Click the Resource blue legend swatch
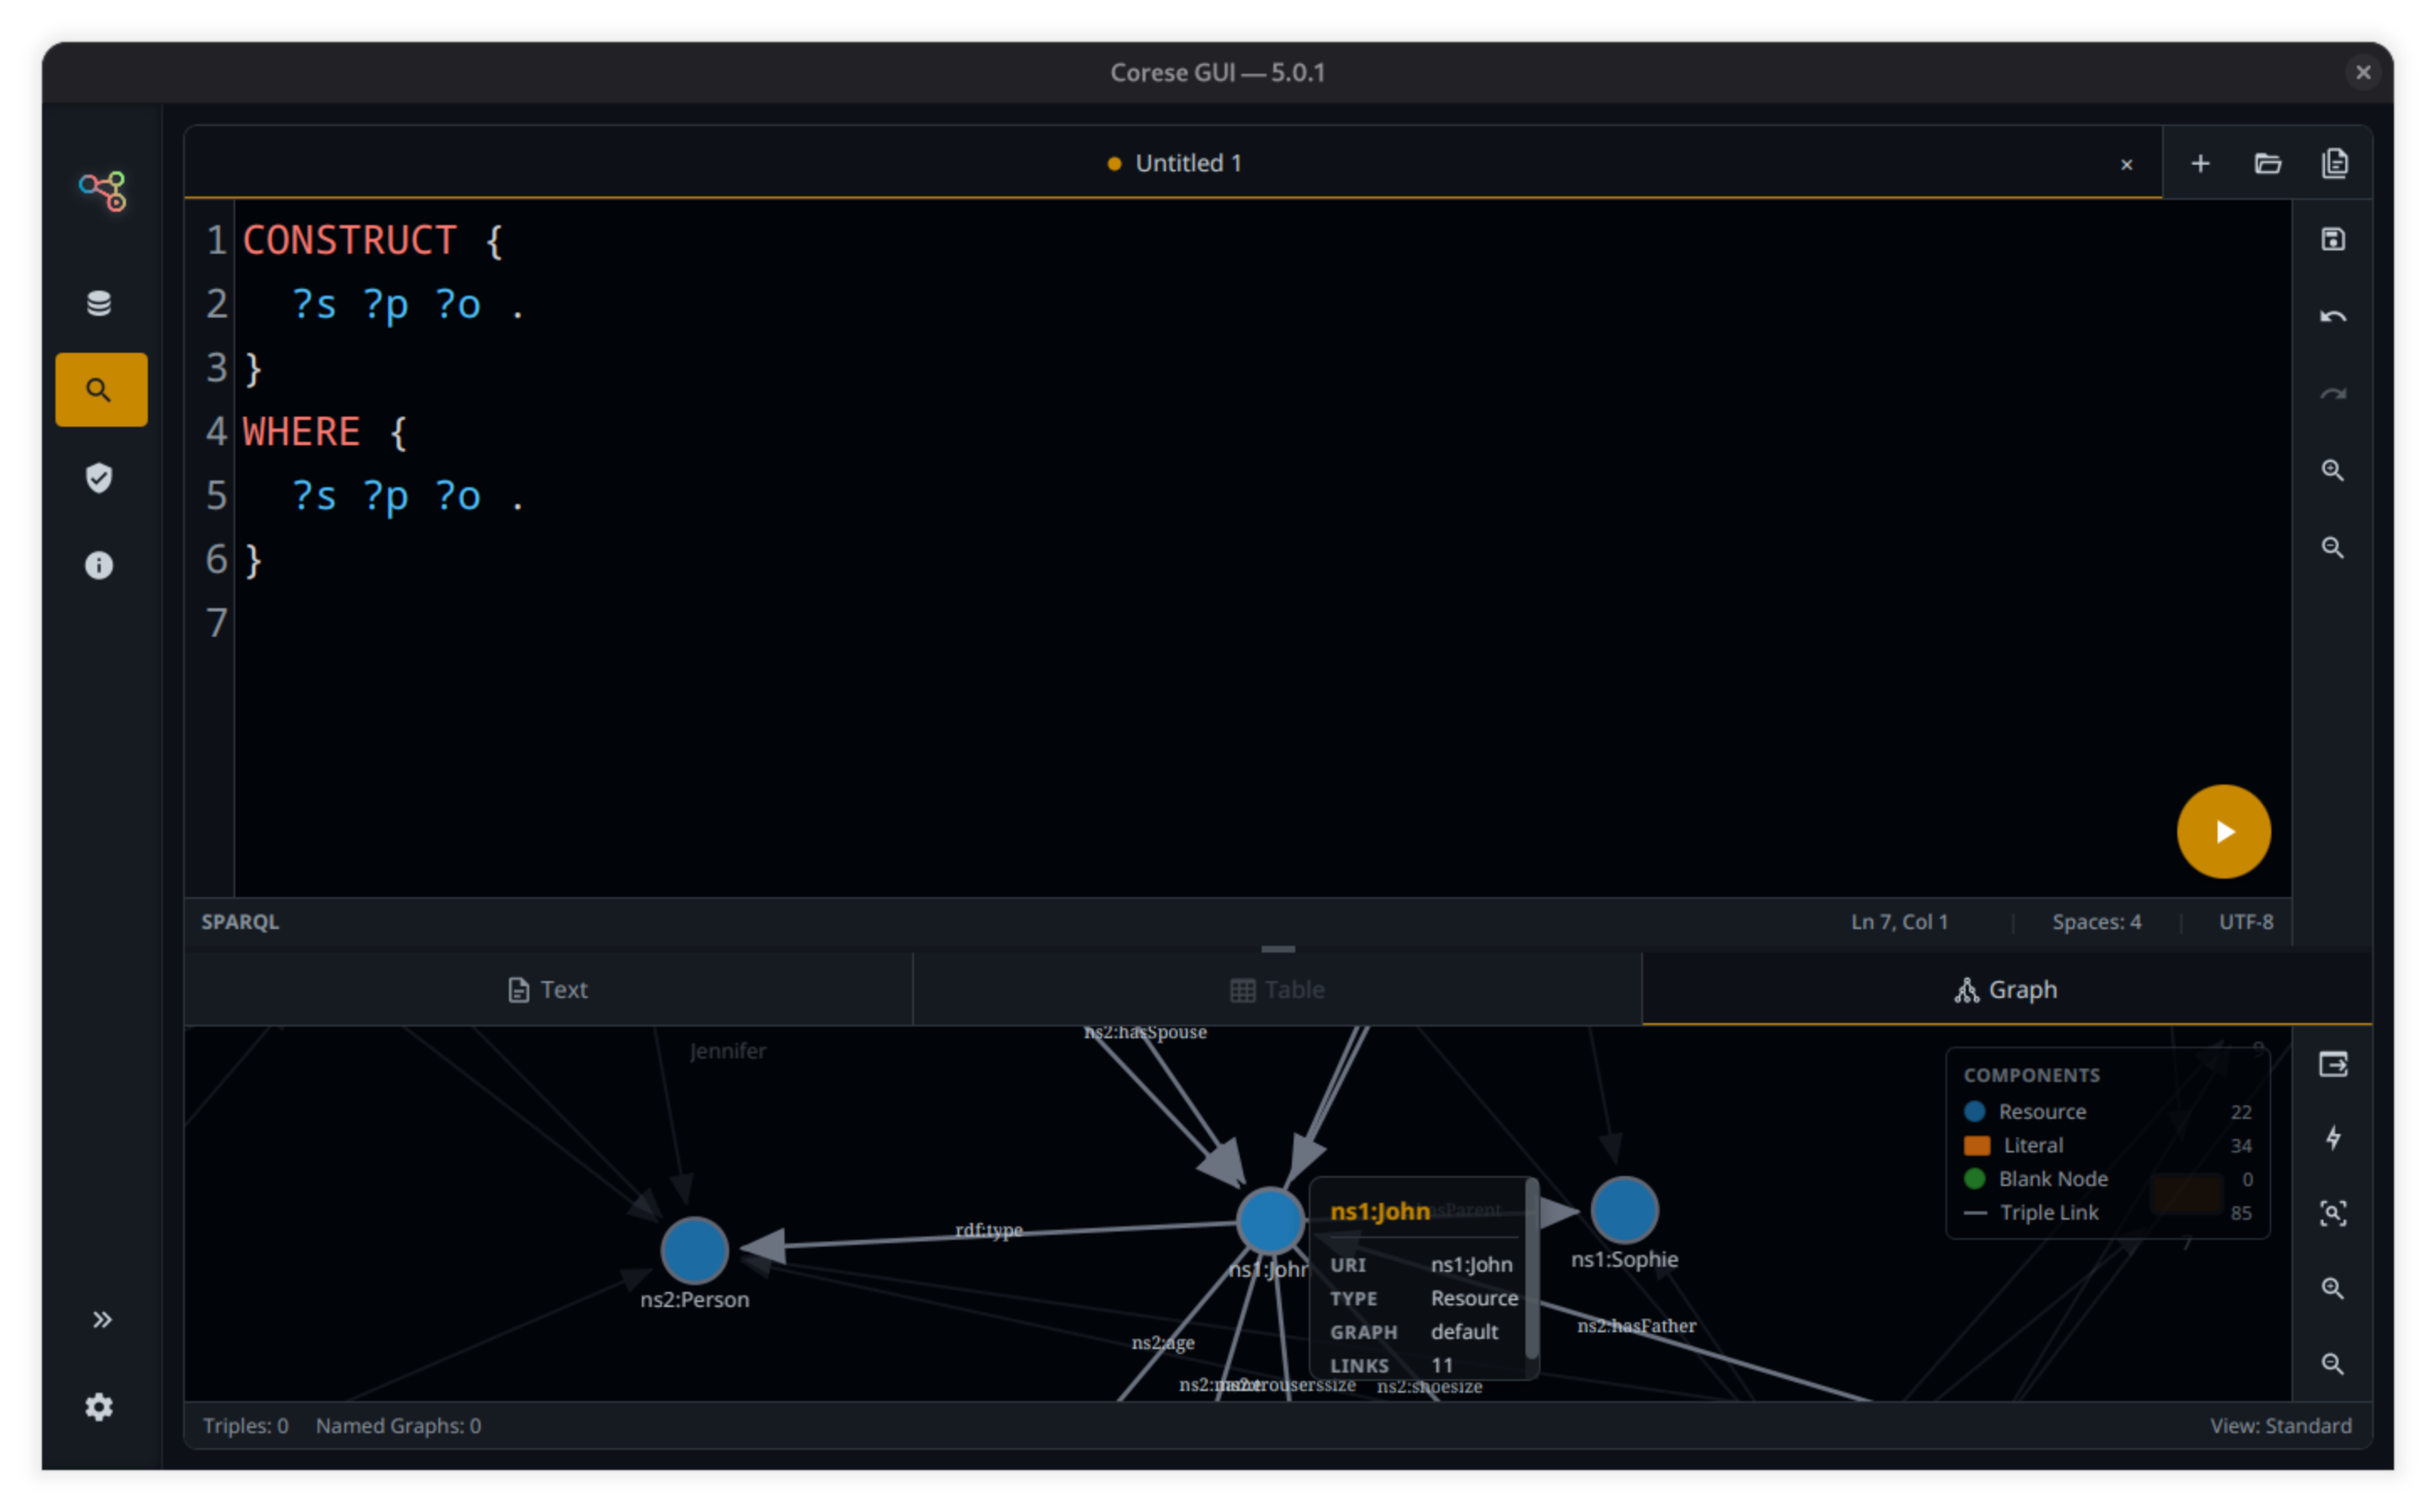This screenshot has width=2436, height=1512. pyautogui.click(x=1974, y=1112)
